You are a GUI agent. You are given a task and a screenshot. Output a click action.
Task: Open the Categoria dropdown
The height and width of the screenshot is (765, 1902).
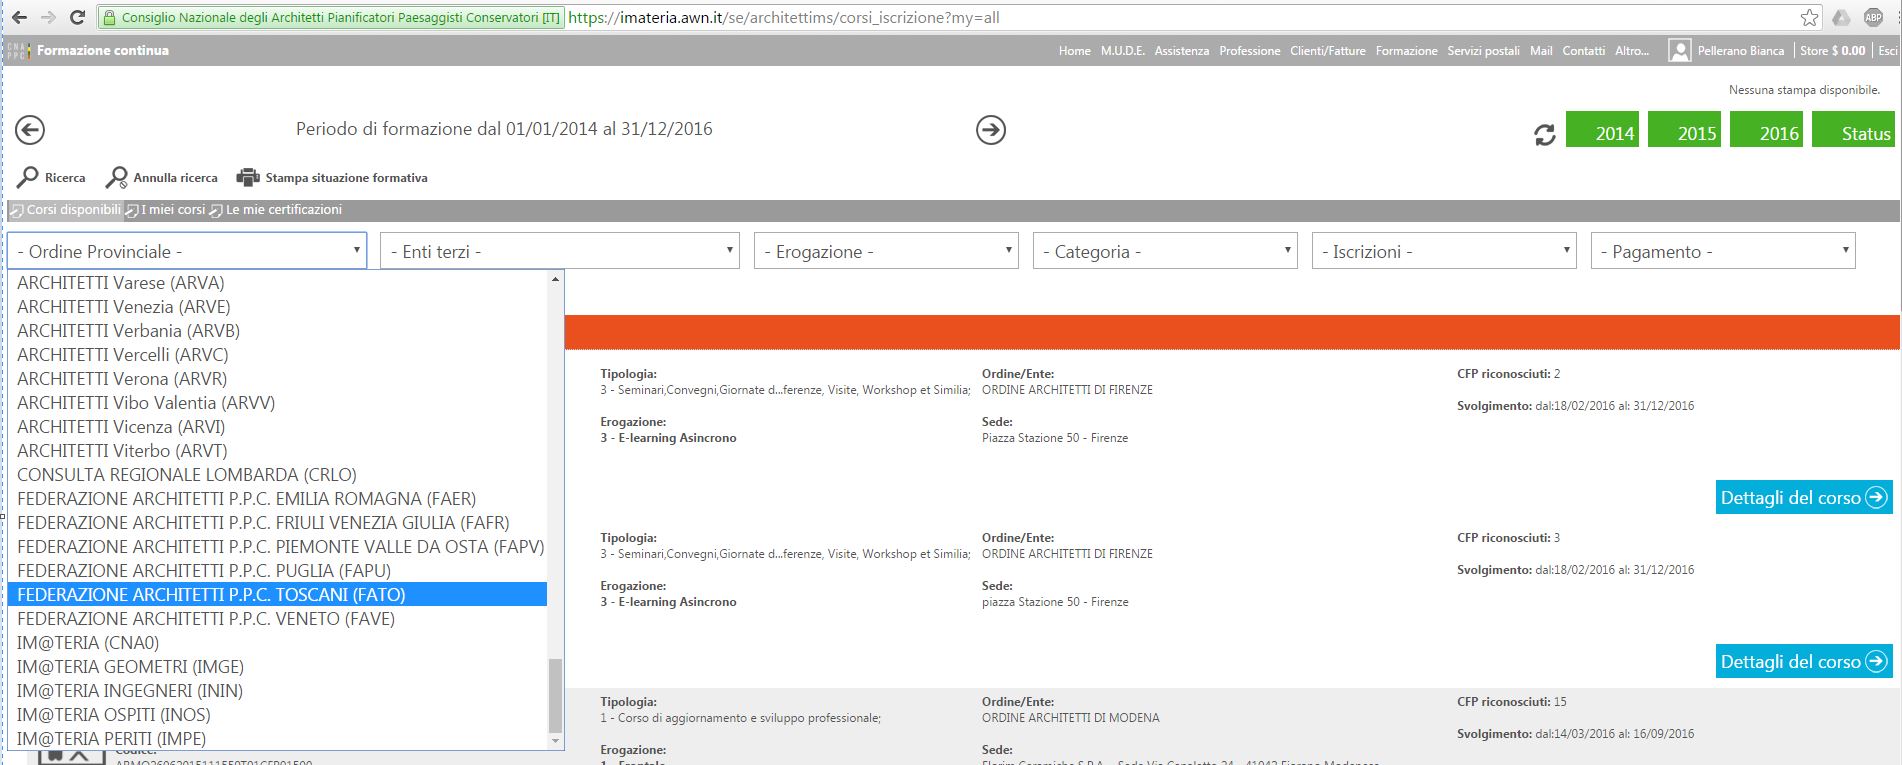1165,251
